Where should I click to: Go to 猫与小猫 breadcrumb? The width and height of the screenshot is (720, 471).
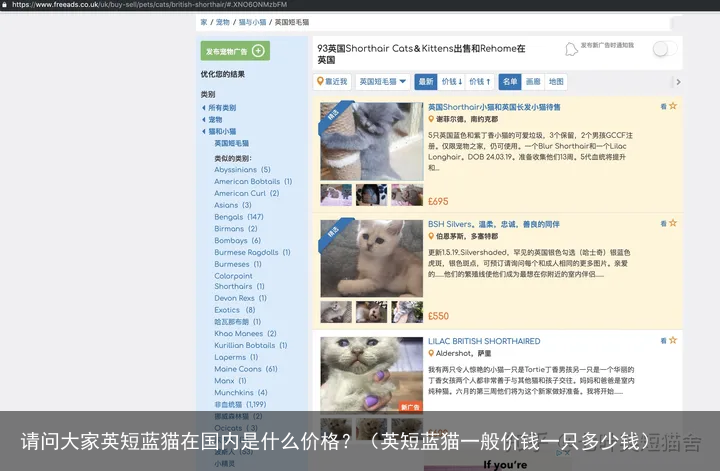pos(252,22)
